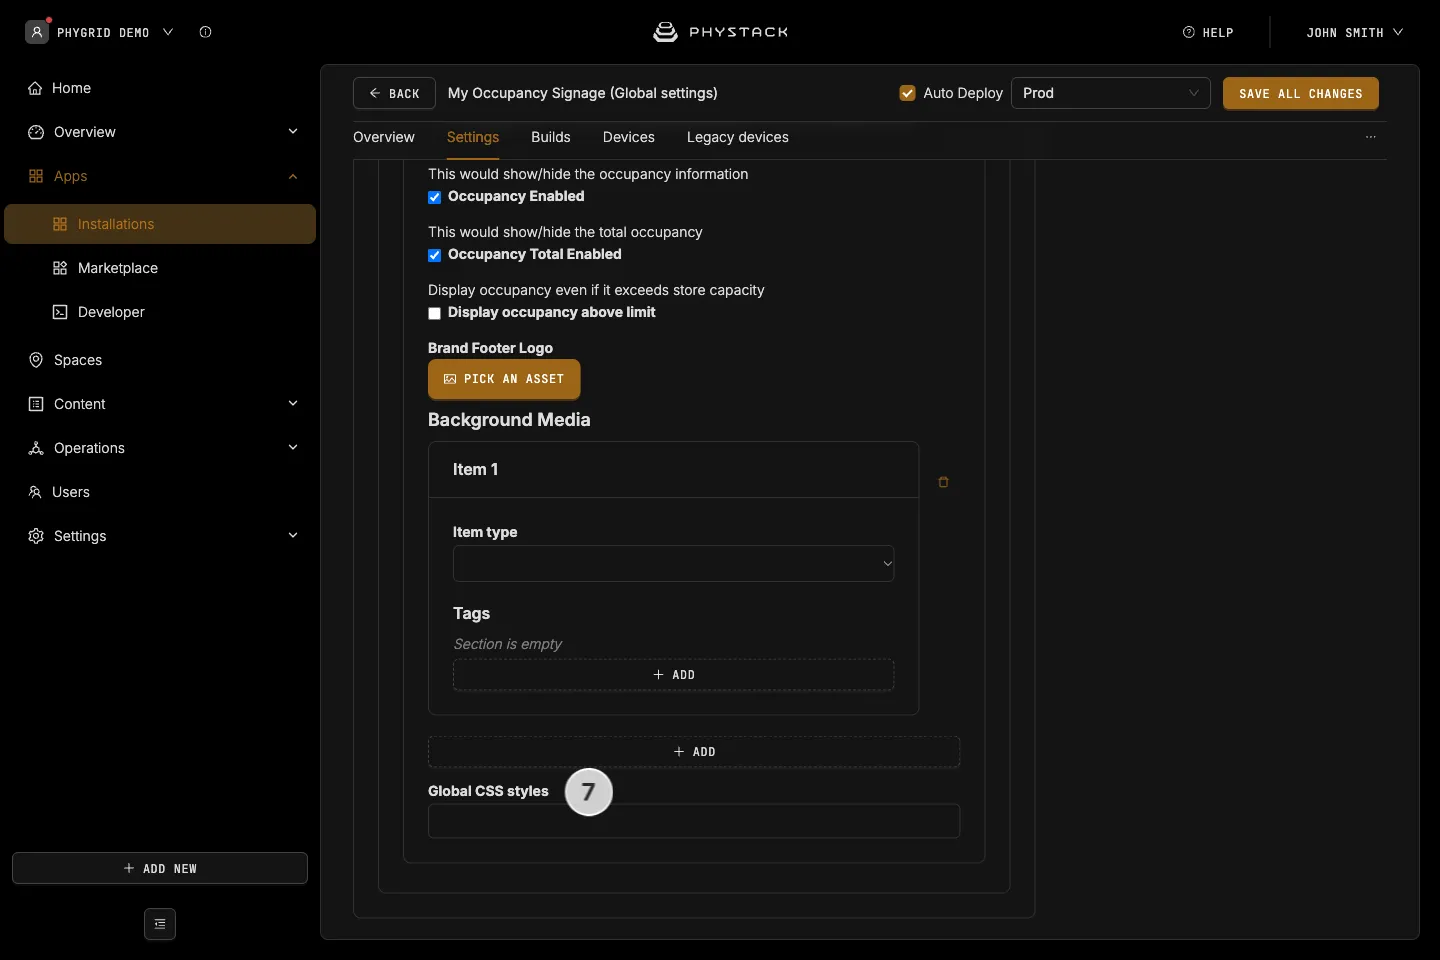Expand the sidebar Settings section chevron

(x=293, y=536)
